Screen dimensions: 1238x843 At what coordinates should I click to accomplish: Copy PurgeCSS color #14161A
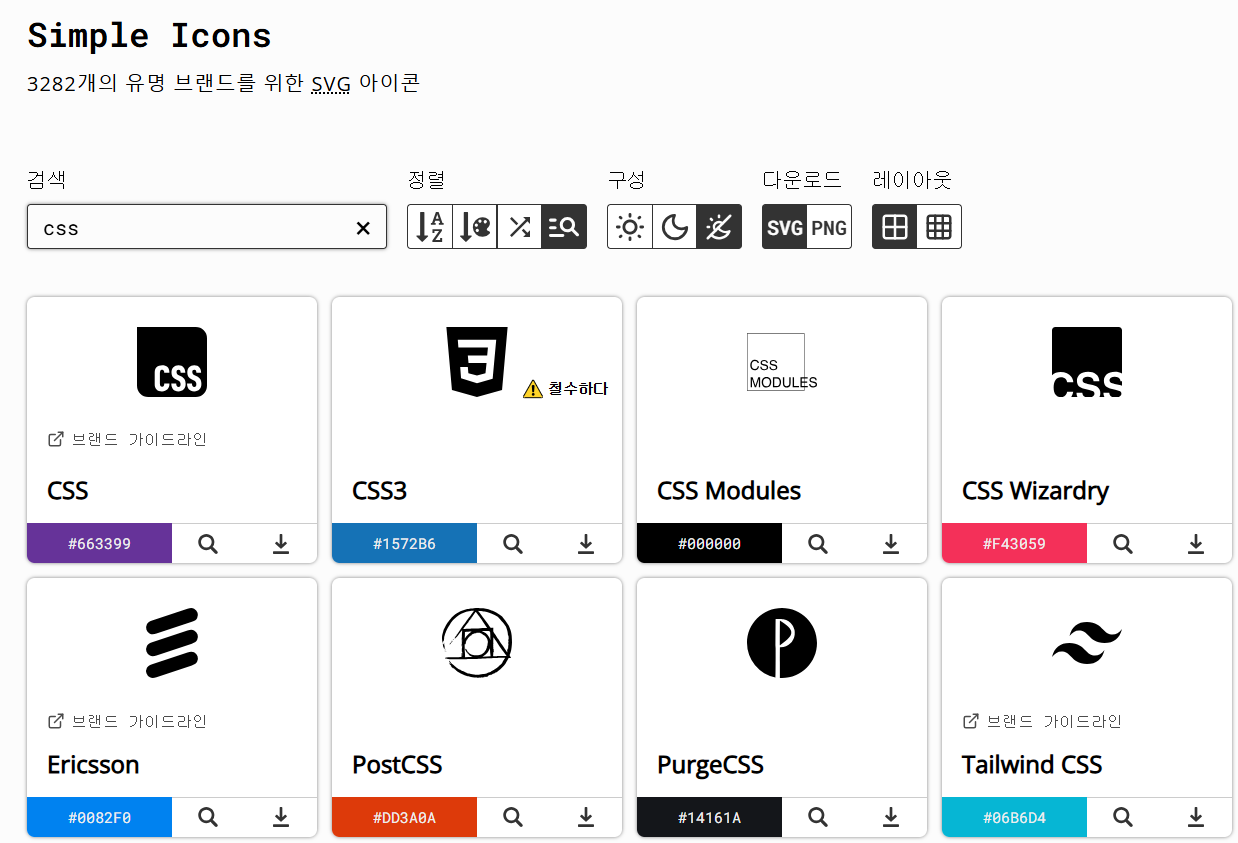pyautogui.click(x=709, y=817)
